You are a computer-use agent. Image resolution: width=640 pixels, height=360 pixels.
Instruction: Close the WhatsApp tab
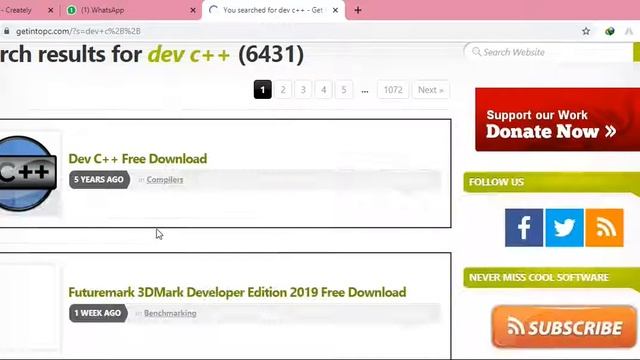point(193,10)
